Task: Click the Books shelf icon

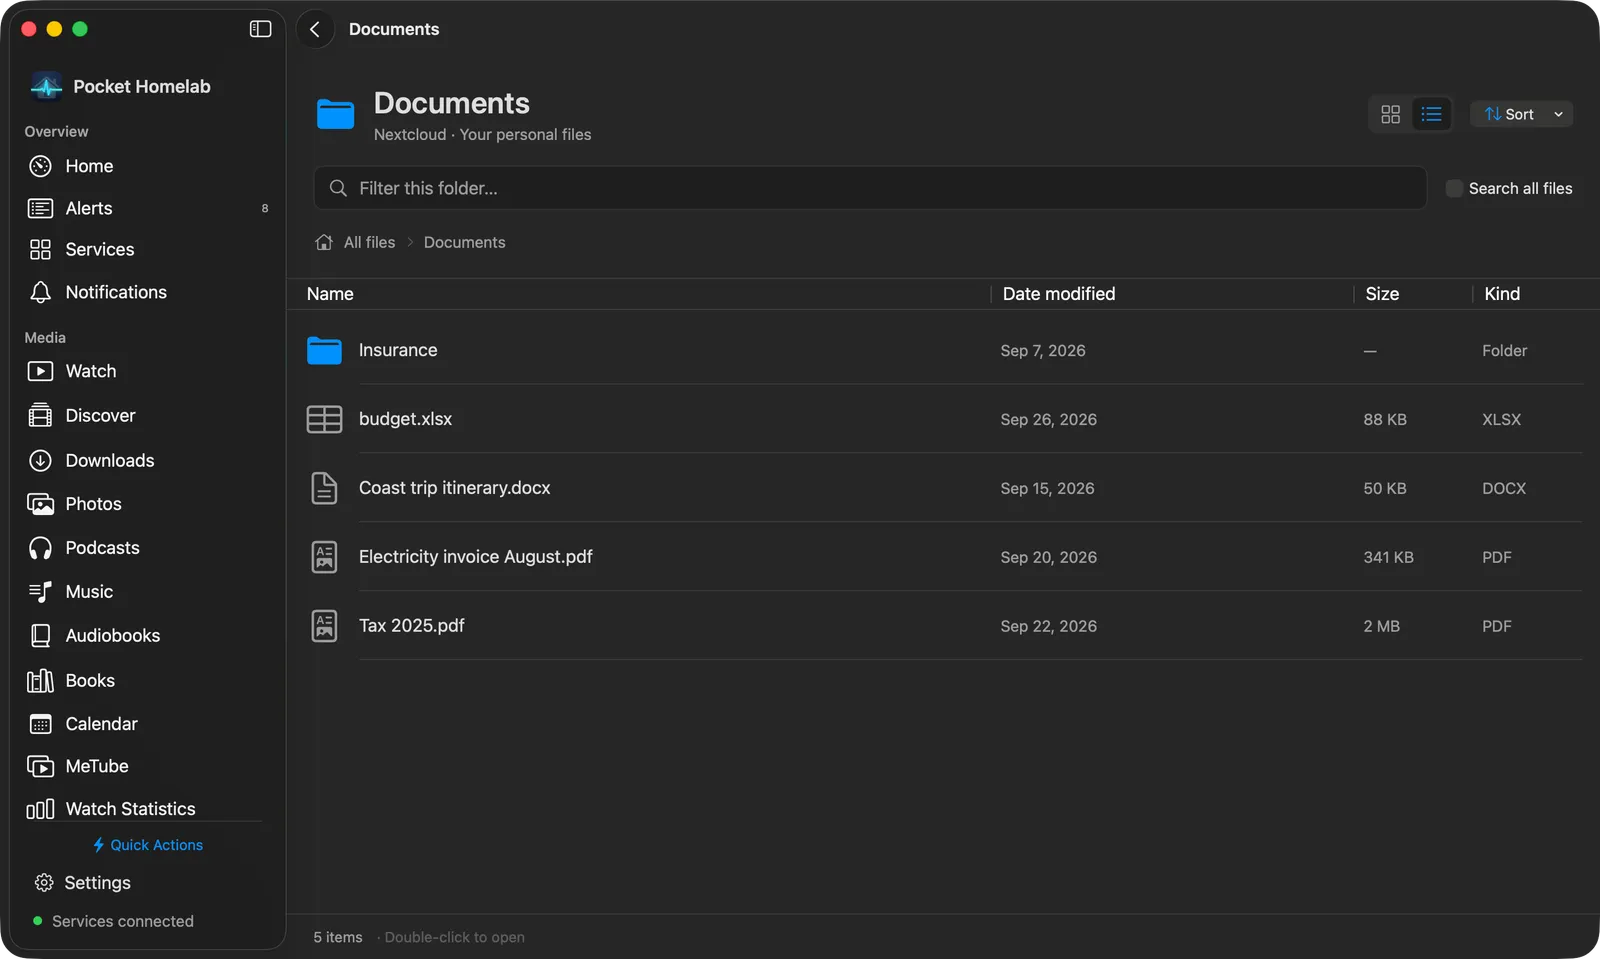Action: 40,680
